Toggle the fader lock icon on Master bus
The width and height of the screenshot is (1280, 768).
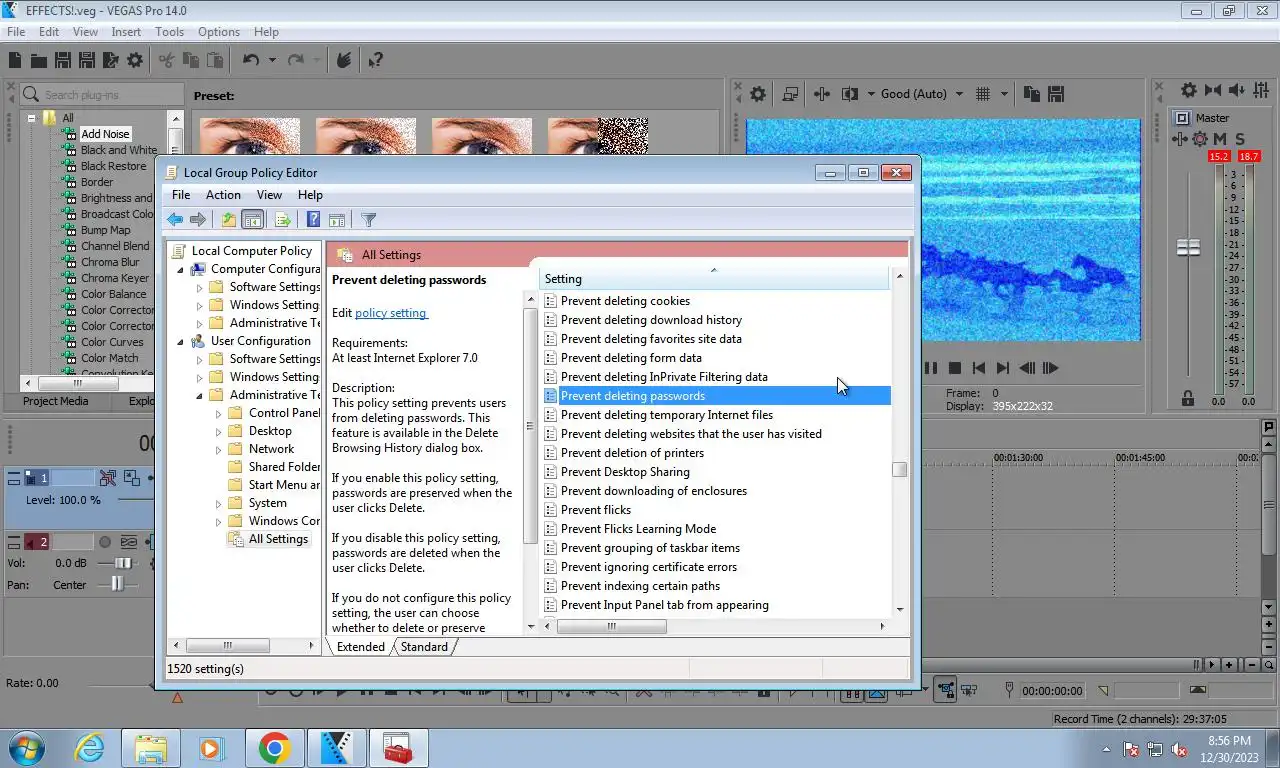coord(1188,397)
